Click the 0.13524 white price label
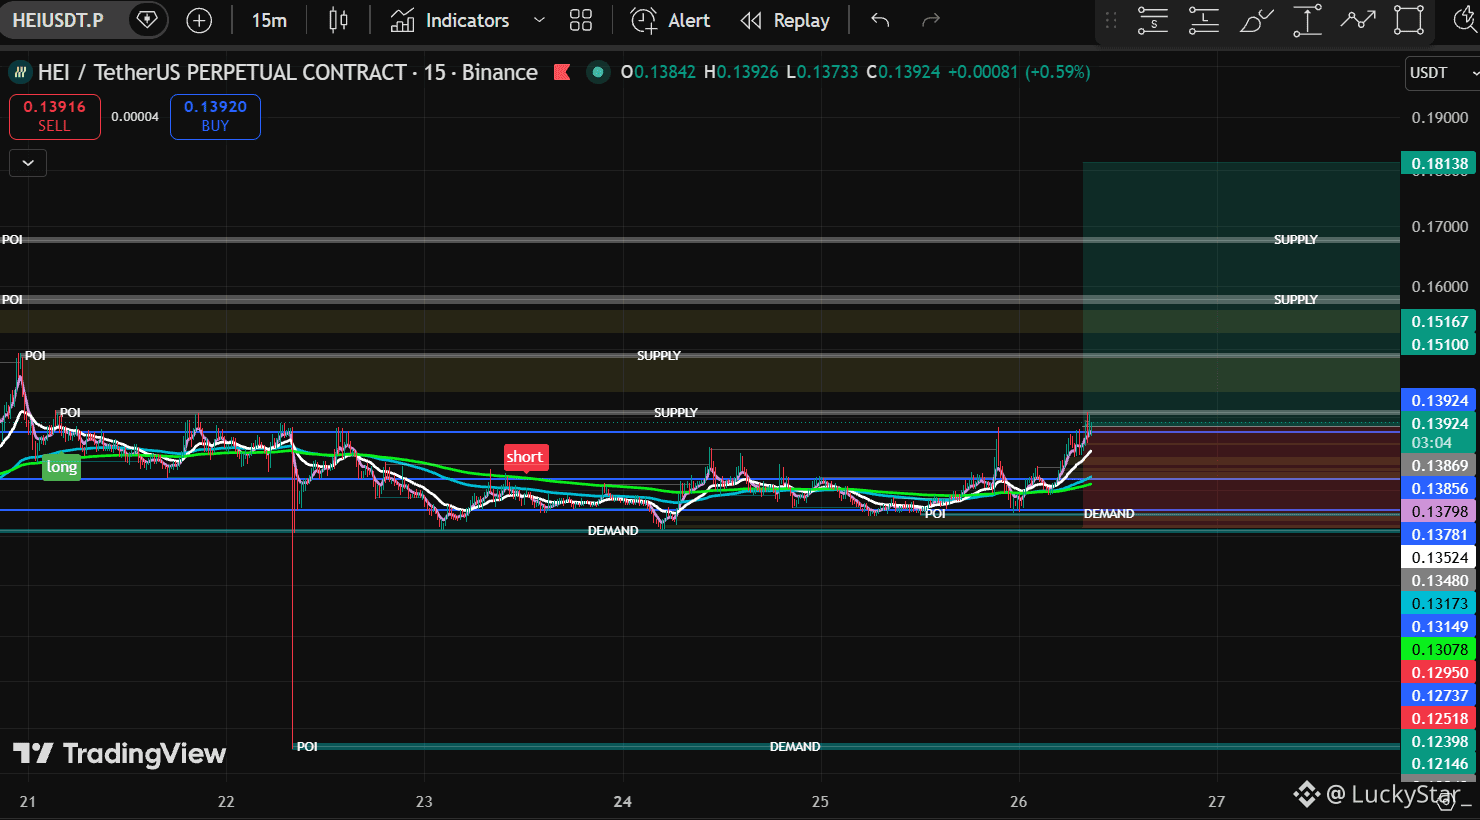This screenshot has height=820, width=1480. tap(1439, 557)
